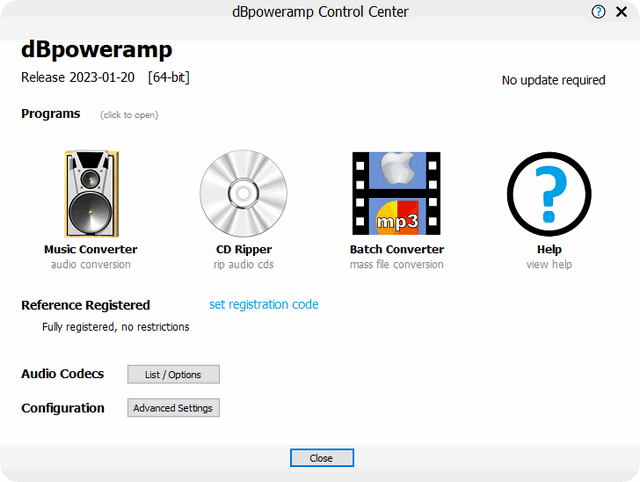The width and height of the screenshot is (640, 482).
Task: Click the Batch Converter label text
Action: coord(397,249)
